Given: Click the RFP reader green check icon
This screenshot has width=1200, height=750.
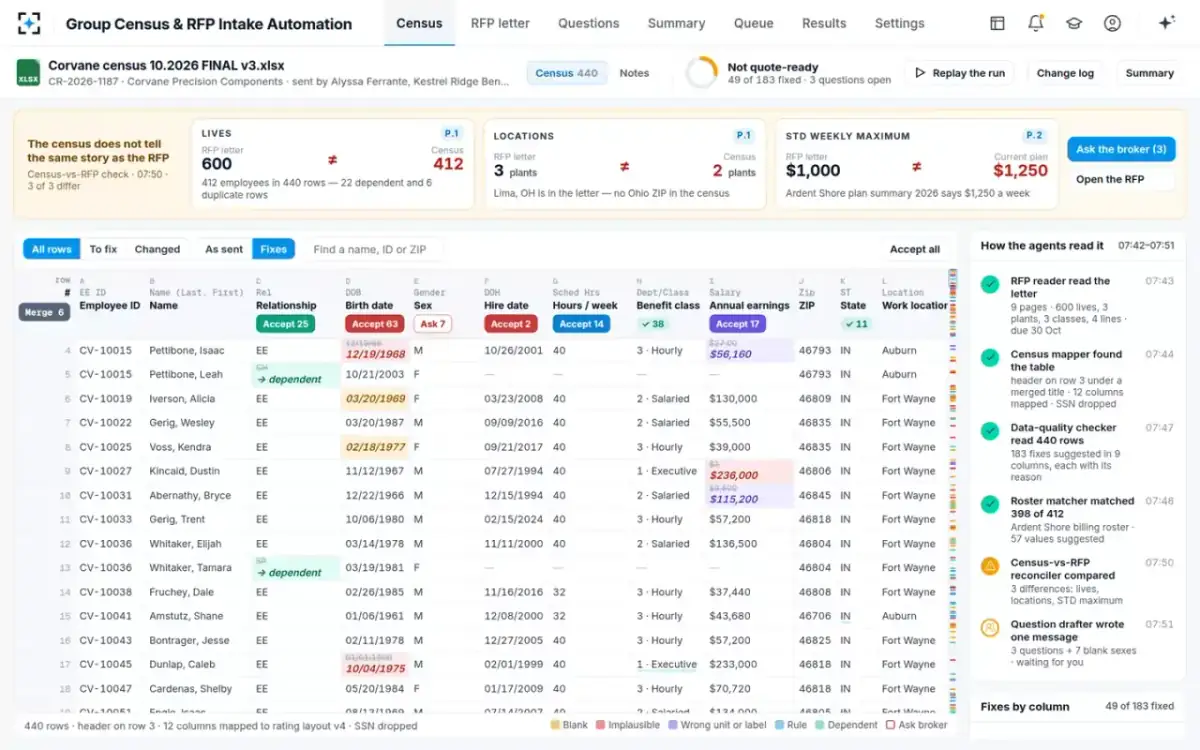Looking at the screenshot, I should pos(990,285).
